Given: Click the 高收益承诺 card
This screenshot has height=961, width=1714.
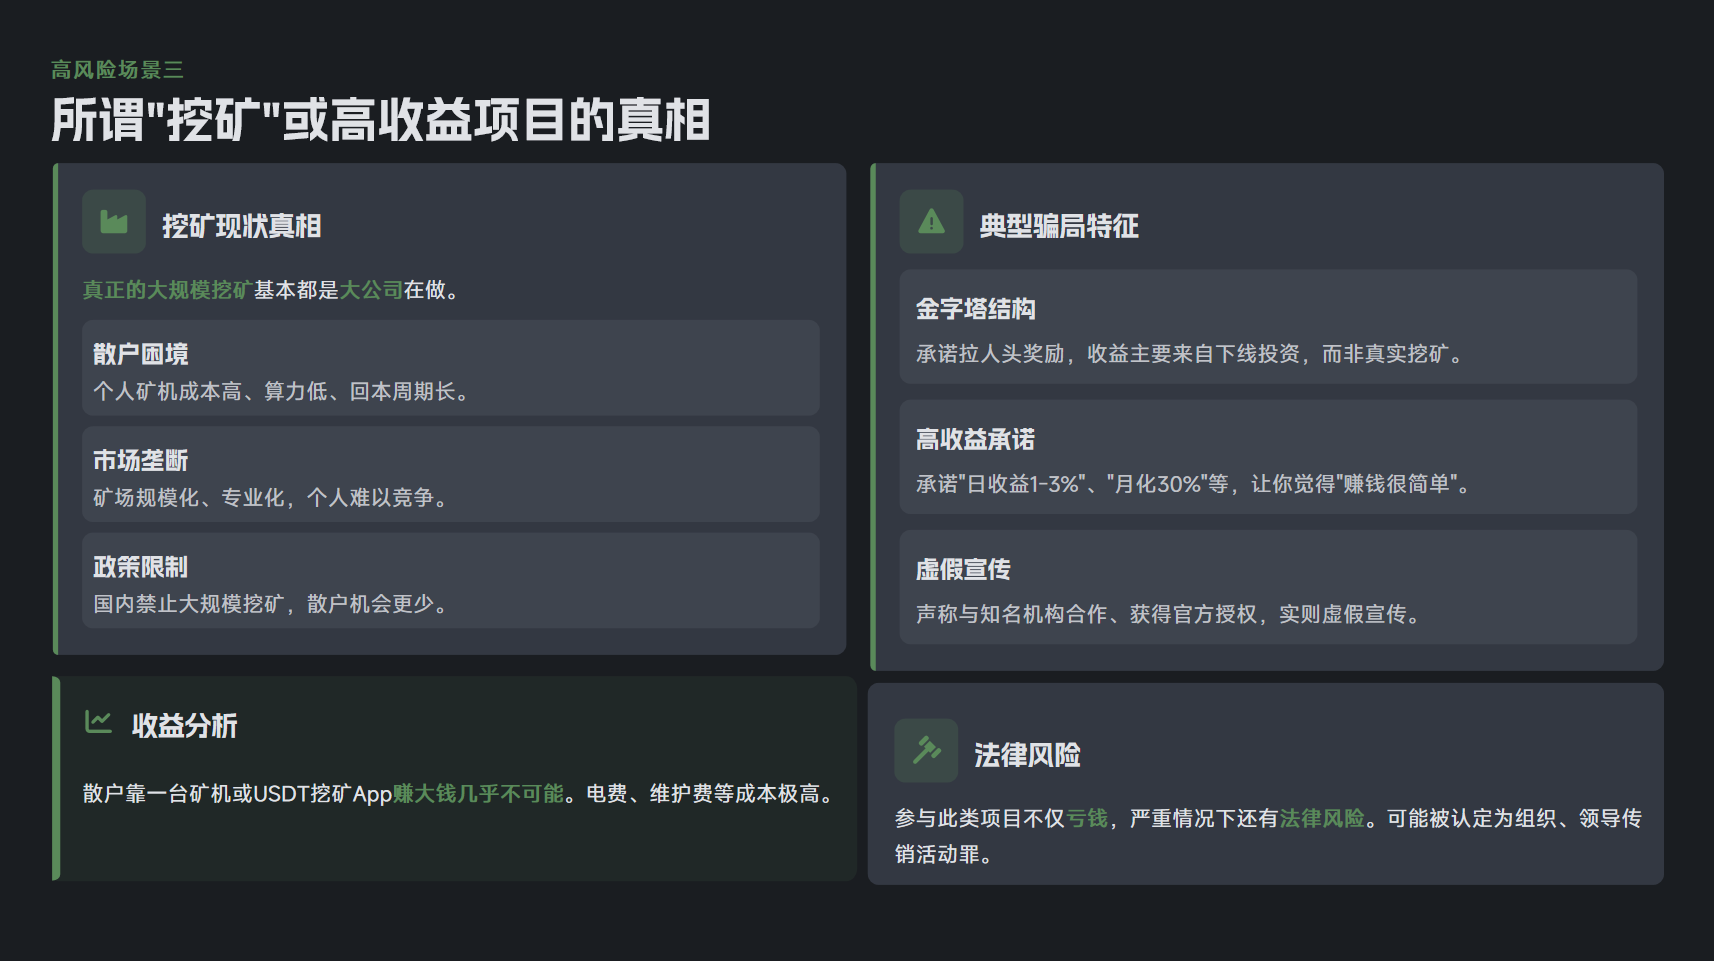Looking at the screenshot, I should (x=1267, y=457).
